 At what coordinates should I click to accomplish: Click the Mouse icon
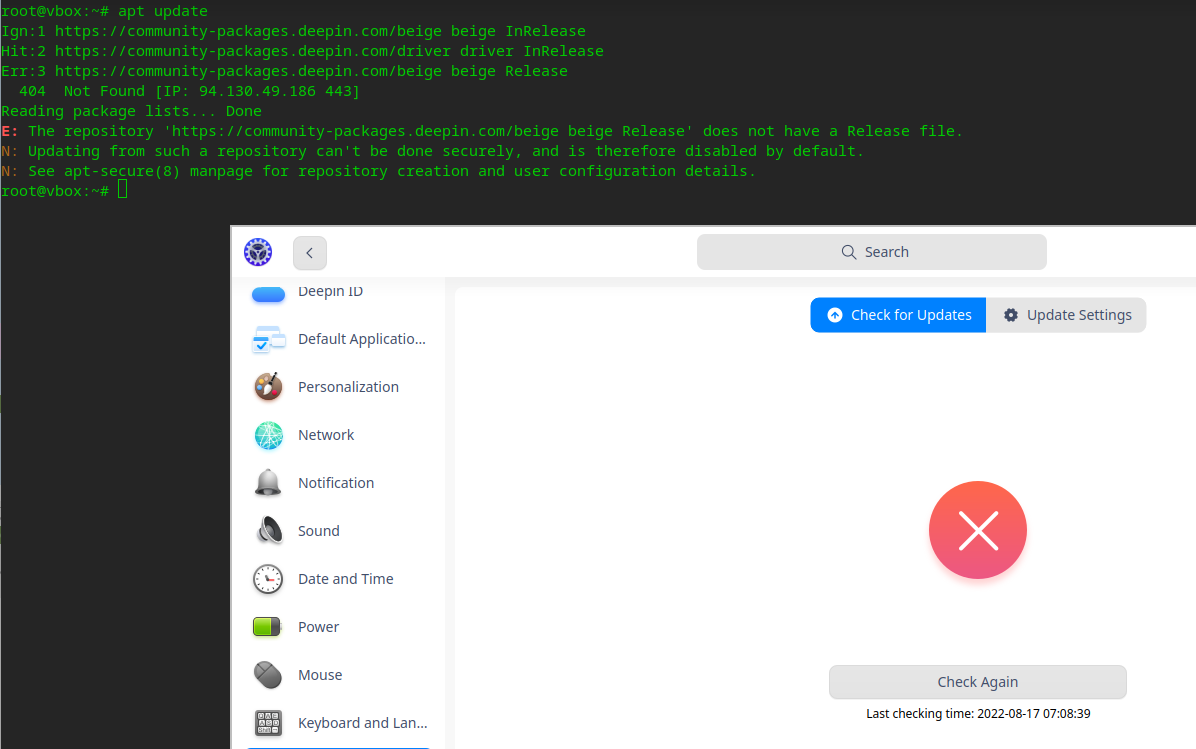(x=268, y=674)
